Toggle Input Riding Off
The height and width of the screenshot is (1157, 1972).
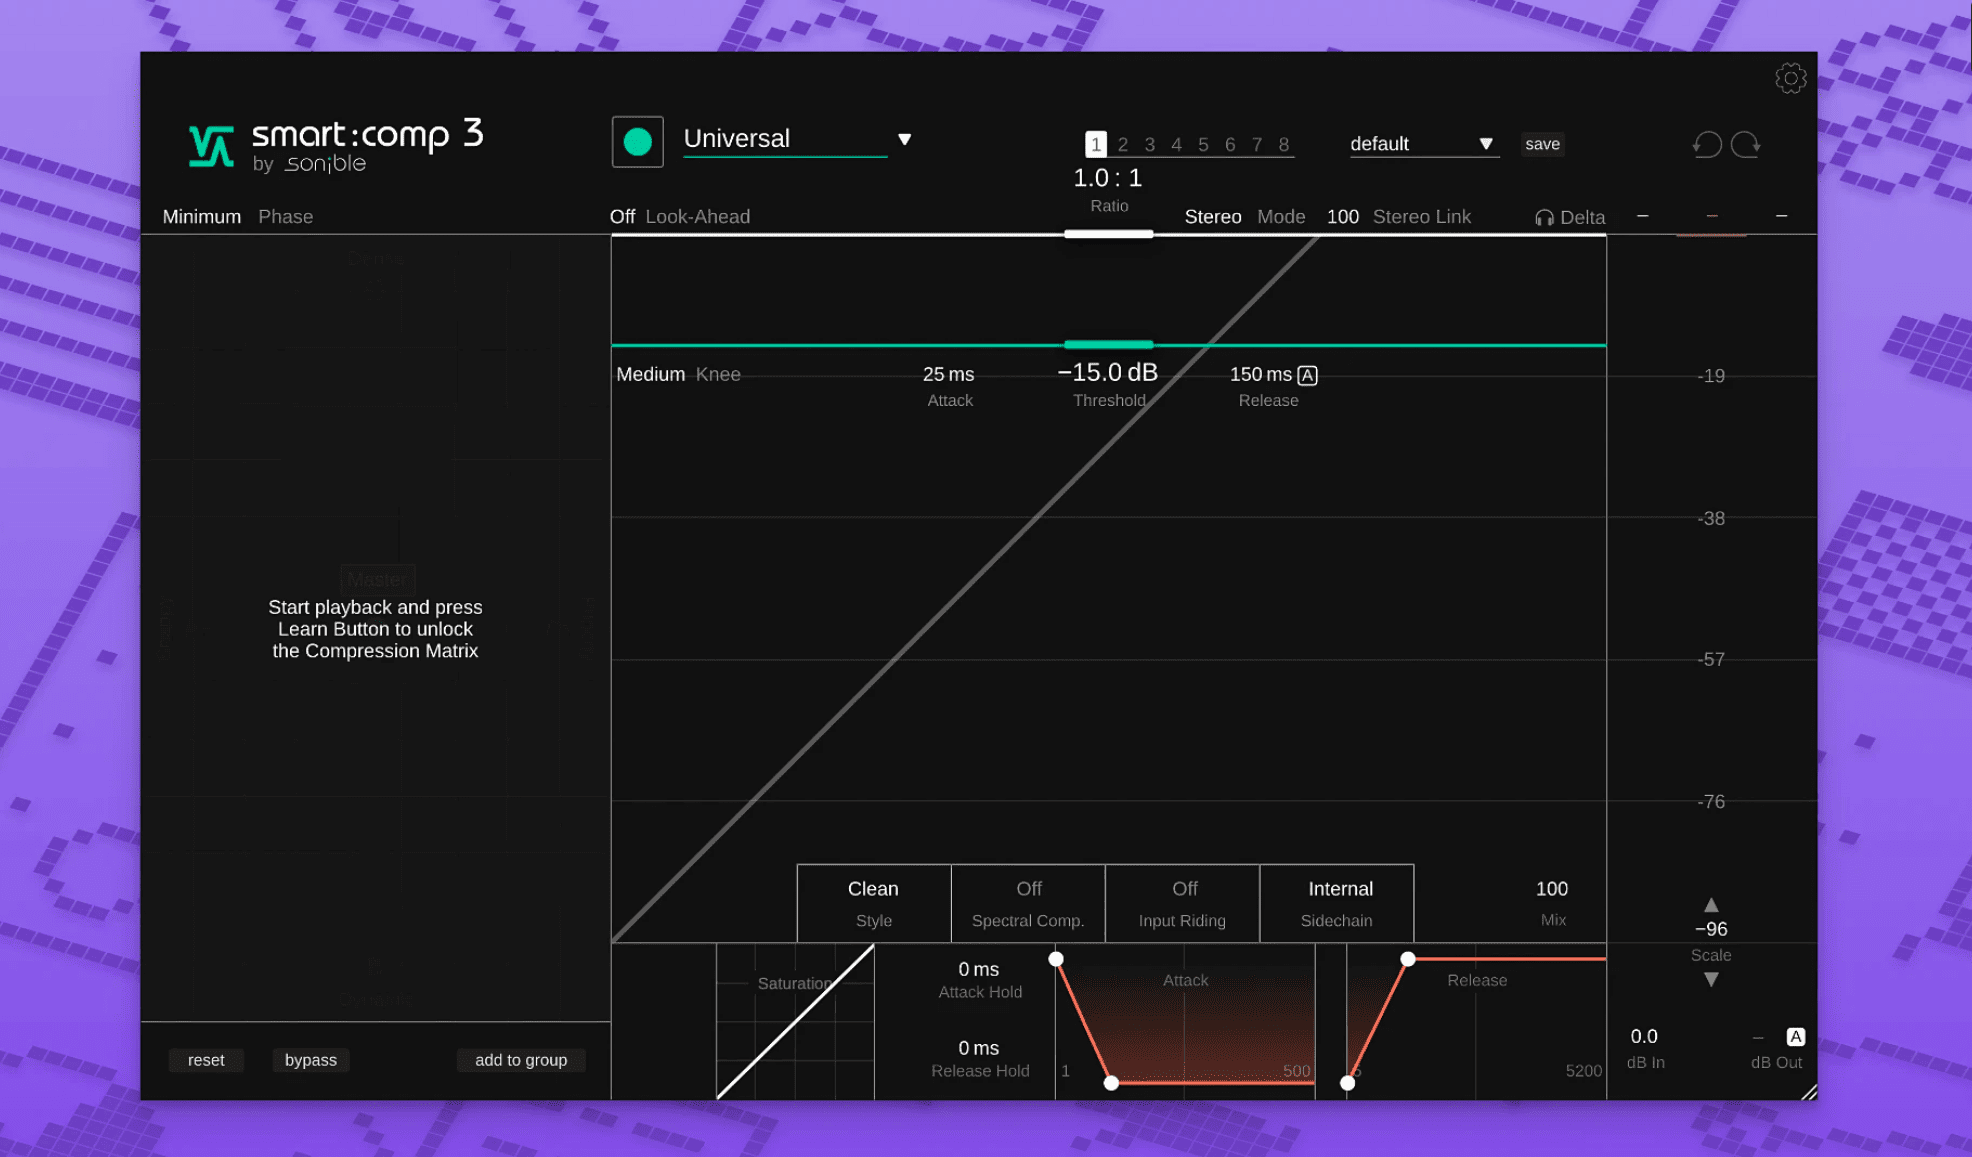pyautogui.click(x=1183, y=903)
